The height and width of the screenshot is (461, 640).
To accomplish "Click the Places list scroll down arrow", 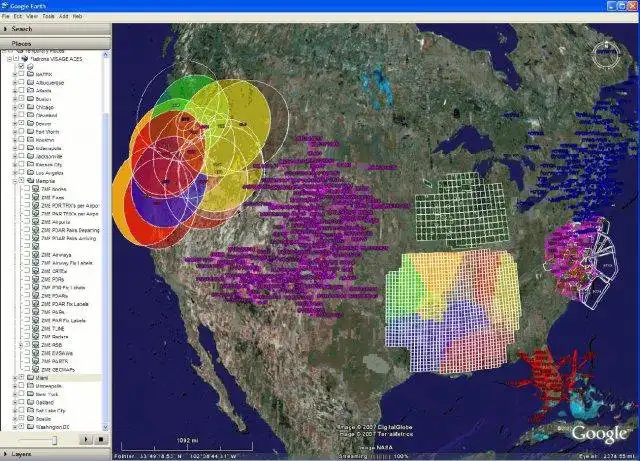I will coord(106,427).
